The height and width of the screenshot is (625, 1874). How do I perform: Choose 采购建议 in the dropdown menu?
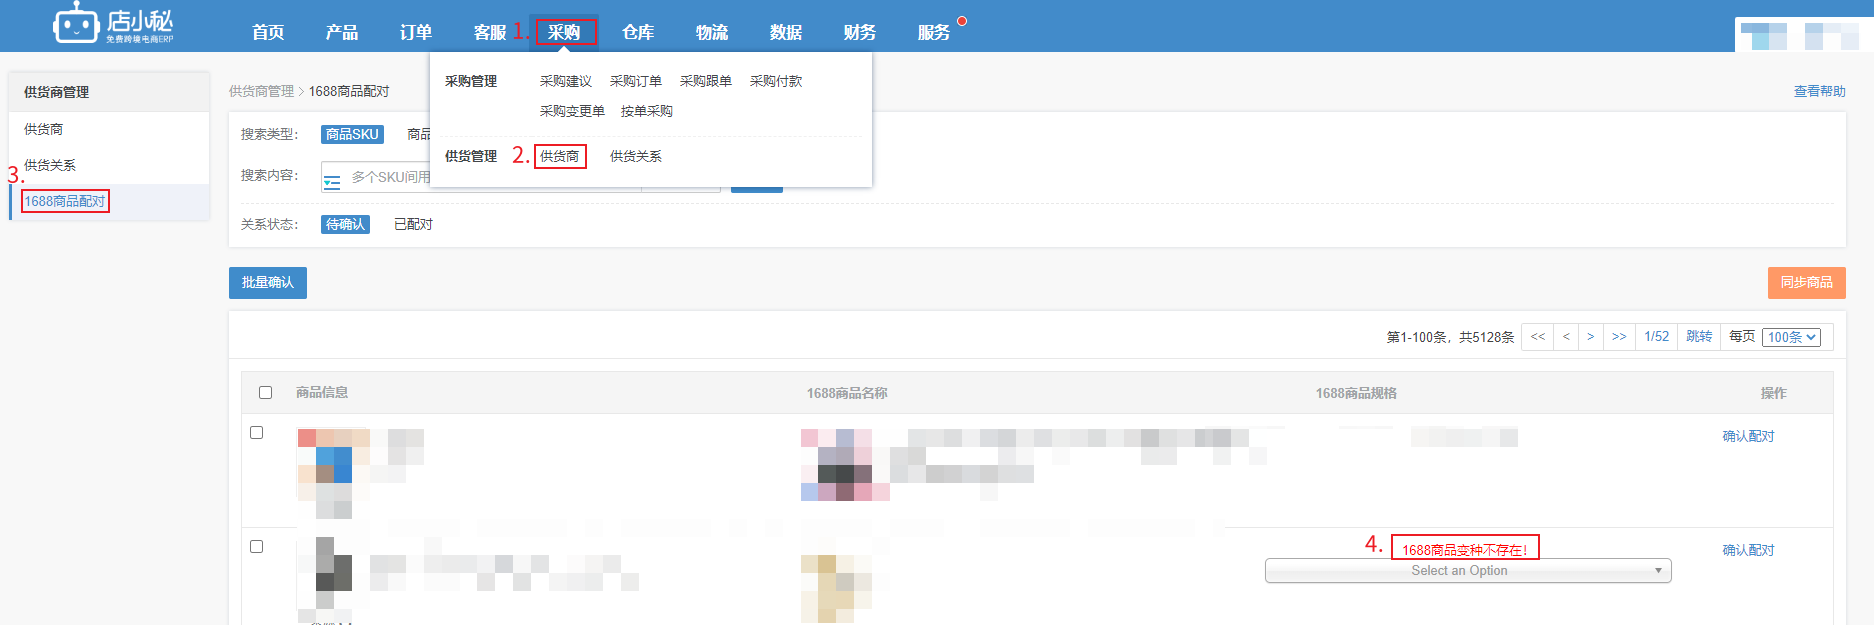click(566, 81)
